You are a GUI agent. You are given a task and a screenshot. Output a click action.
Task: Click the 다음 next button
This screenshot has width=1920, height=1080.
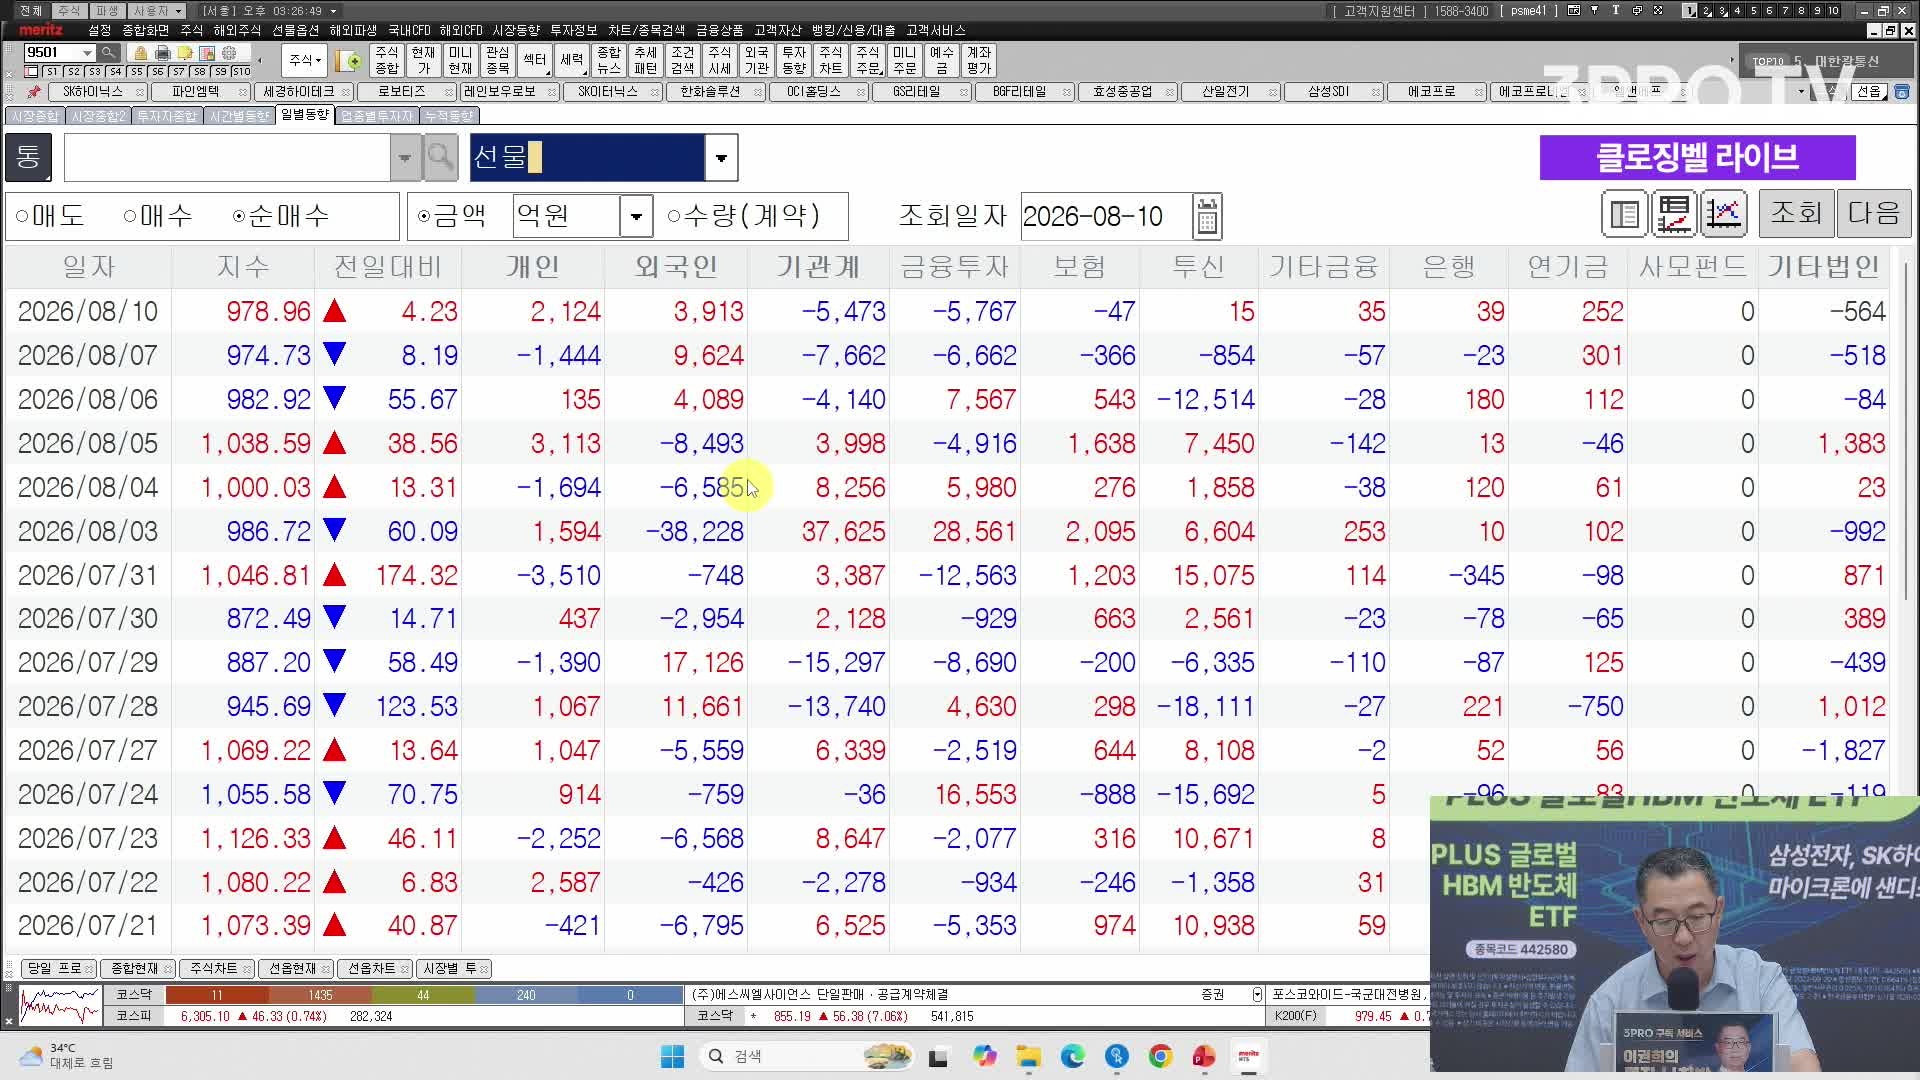coord(1874,213)
